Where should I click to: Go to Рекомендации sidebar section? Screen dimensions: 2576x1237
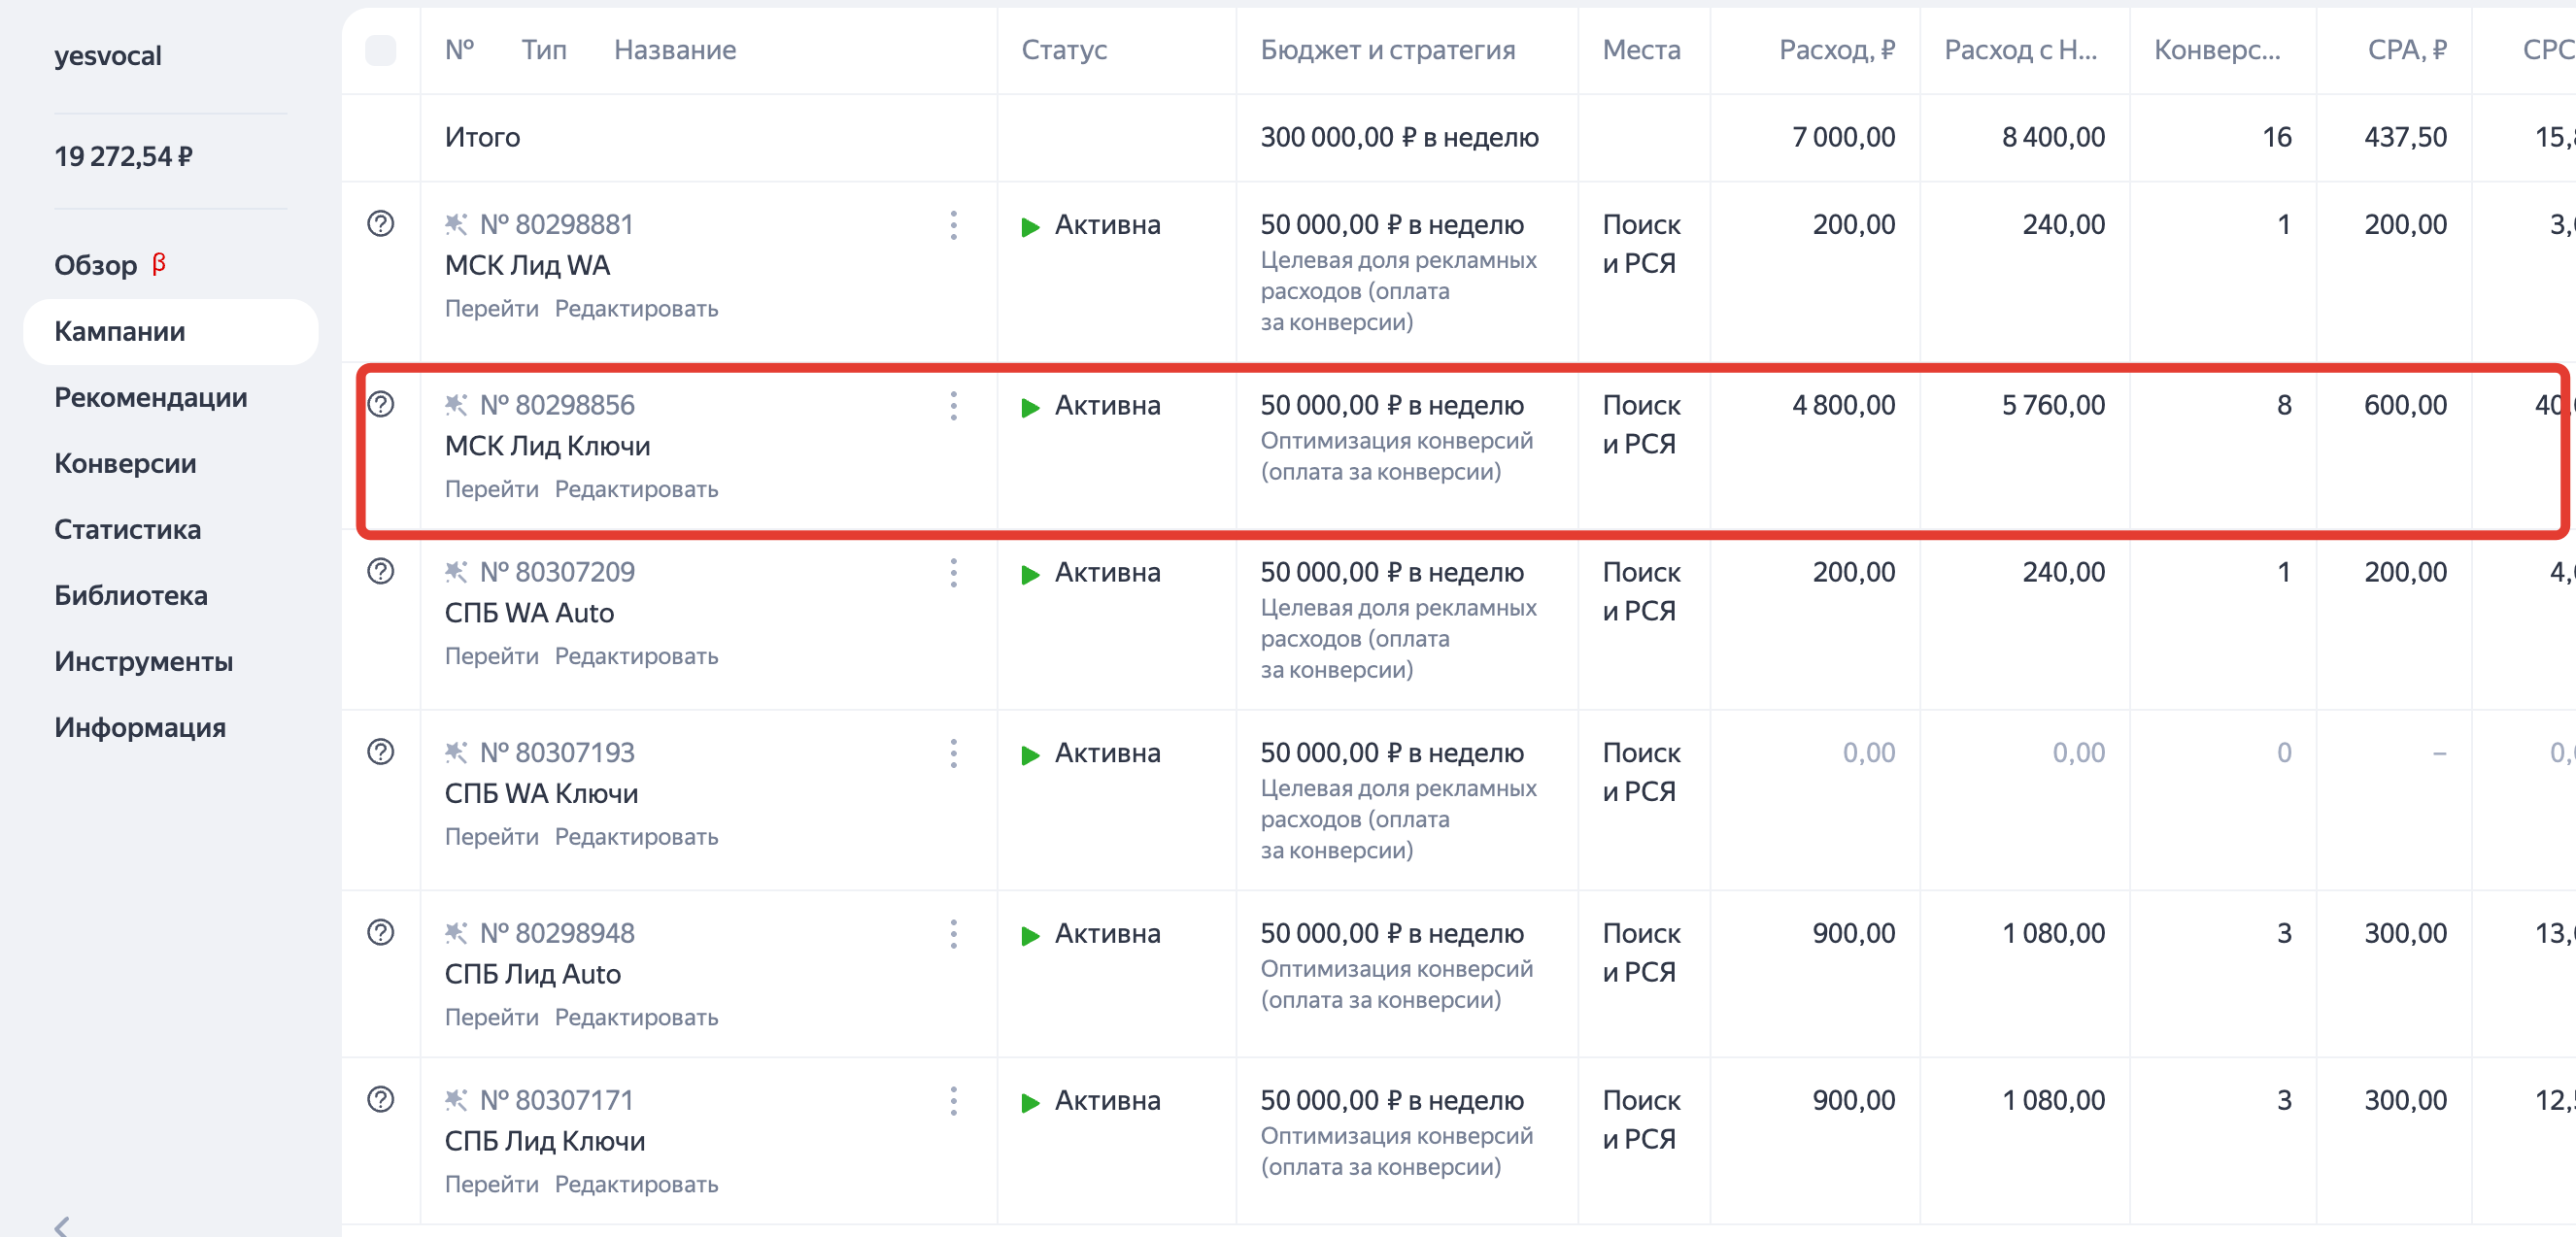pyautogui.click(x=150, y=397)
